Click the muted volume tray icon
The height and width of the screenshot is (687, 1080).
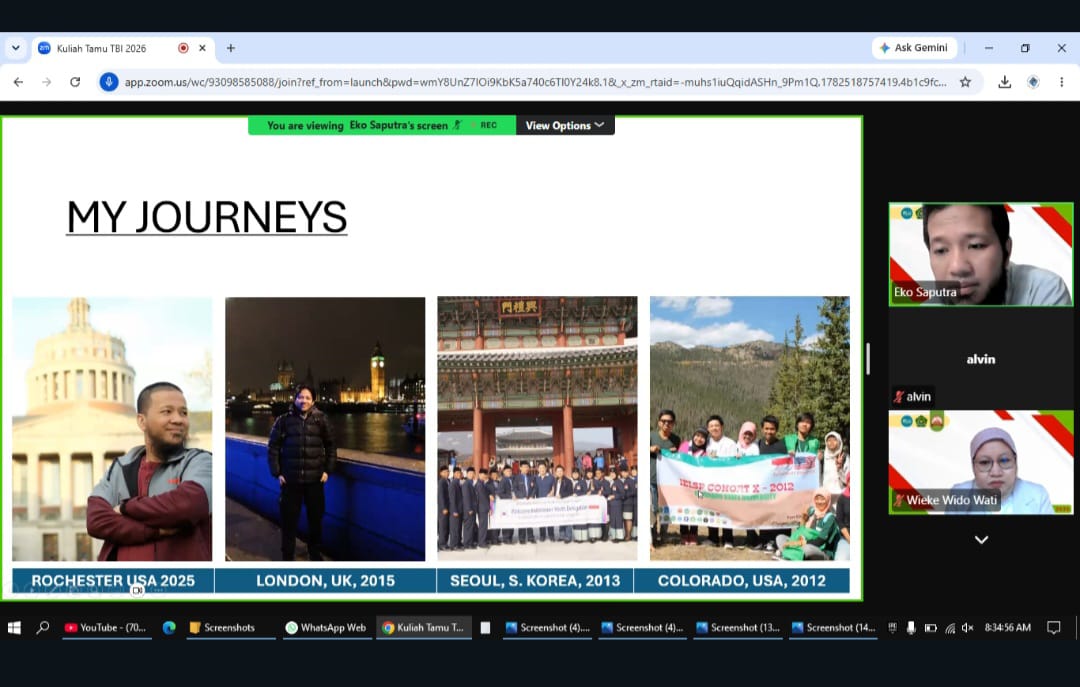pos(968,628)
